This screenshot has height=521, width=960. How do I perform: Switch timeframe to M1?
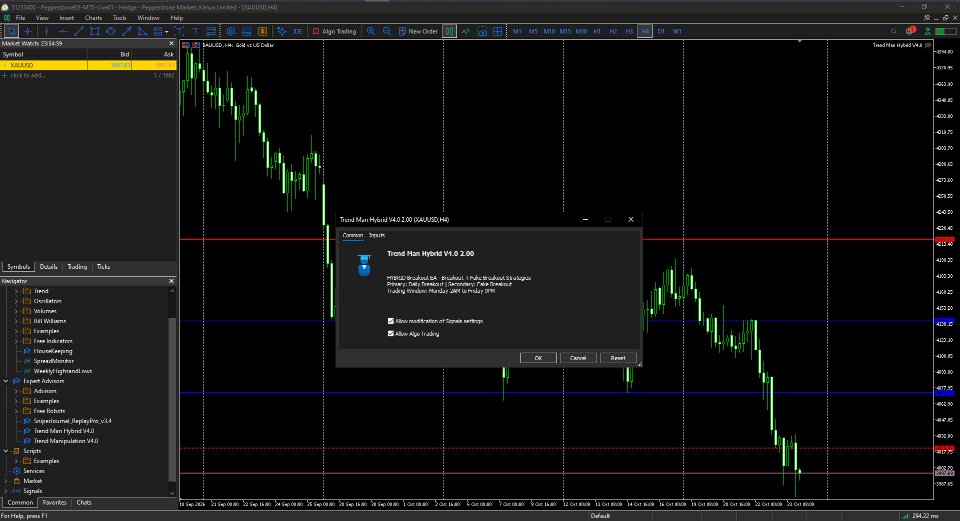click(x=517, y=31)
